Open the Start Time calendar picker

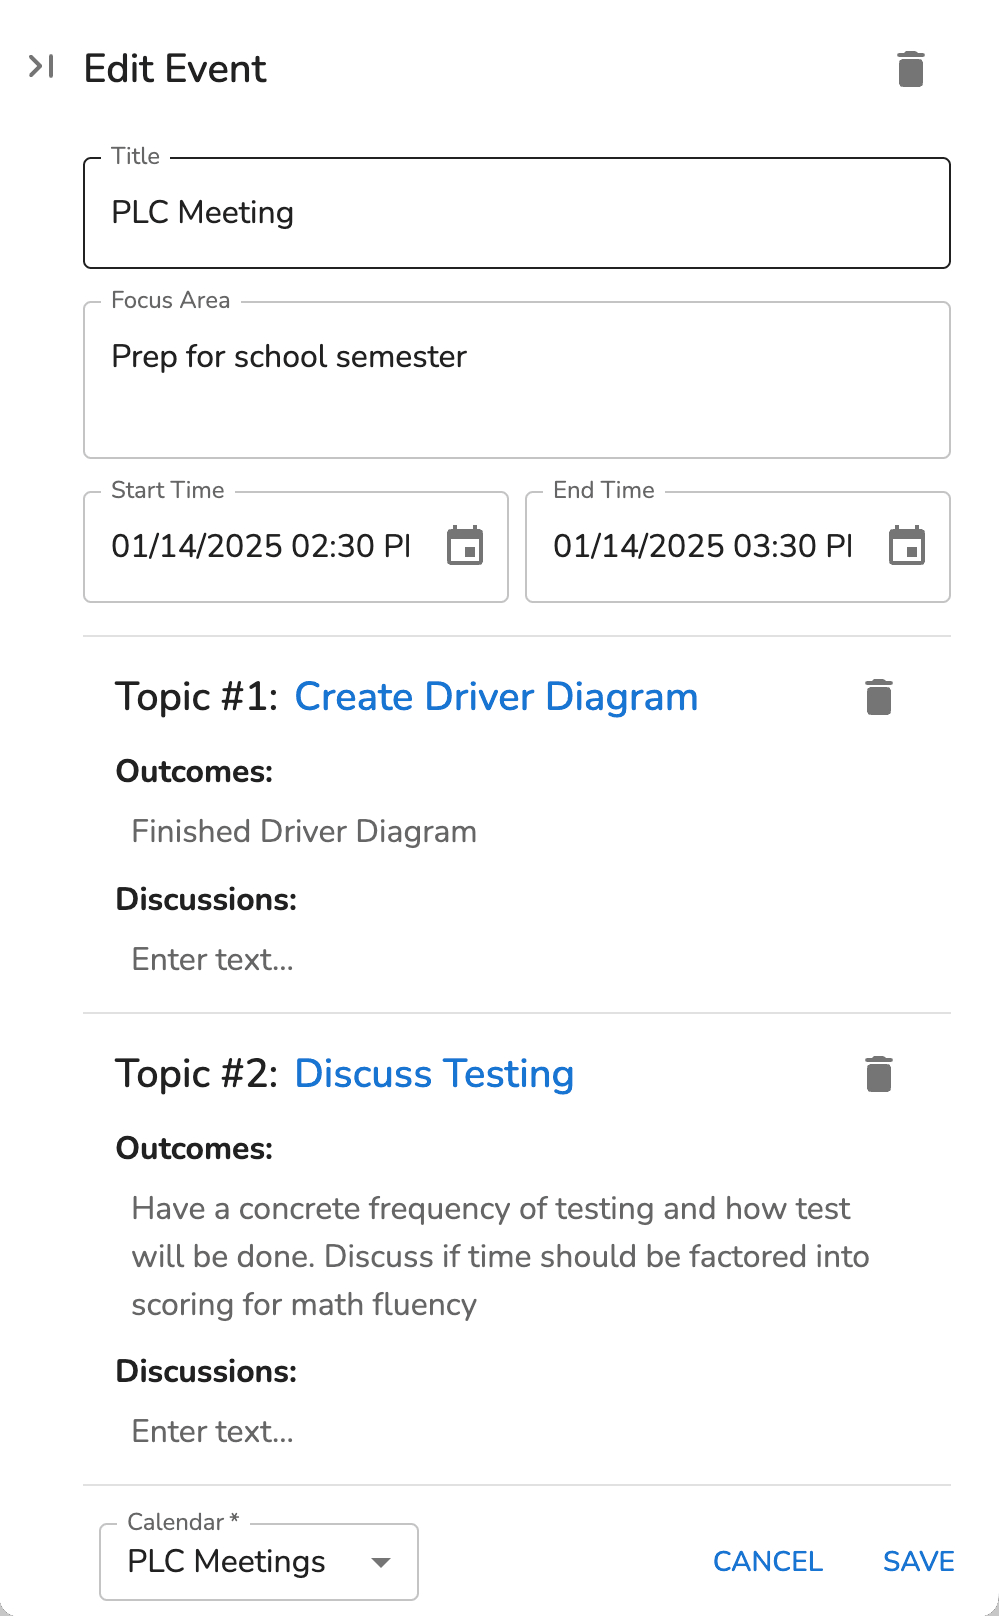[x=465, y=546]
